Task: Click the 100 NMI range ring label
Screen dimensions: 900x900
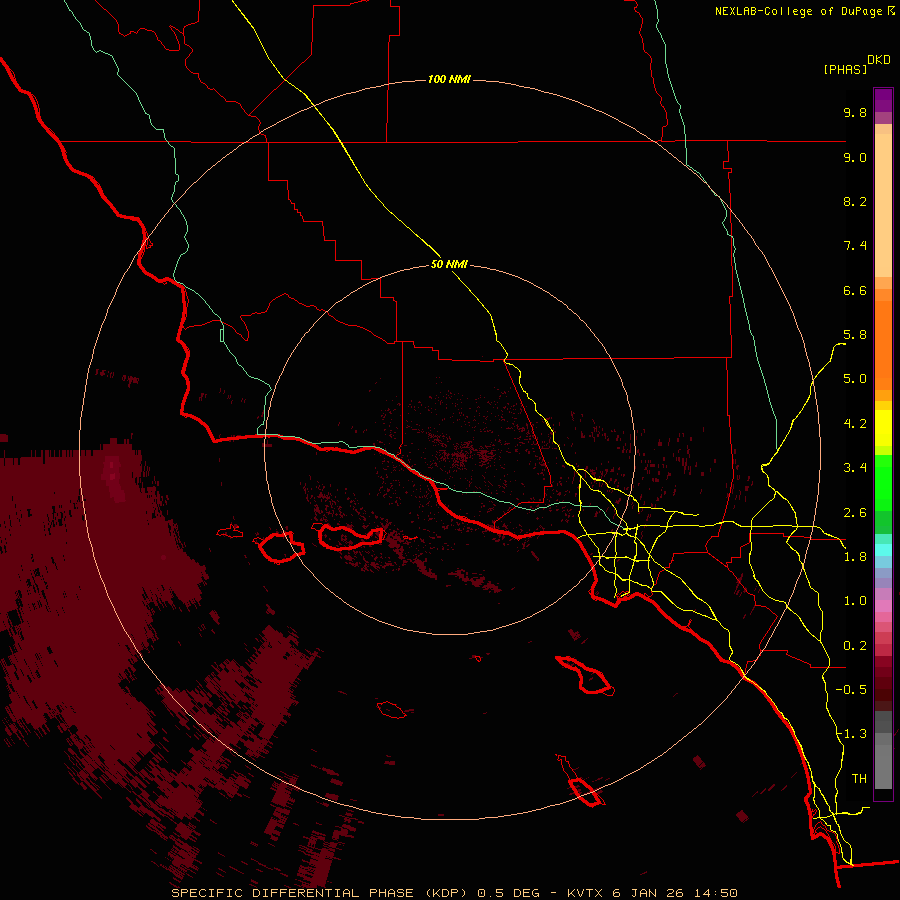Action: tap(449, 79)
